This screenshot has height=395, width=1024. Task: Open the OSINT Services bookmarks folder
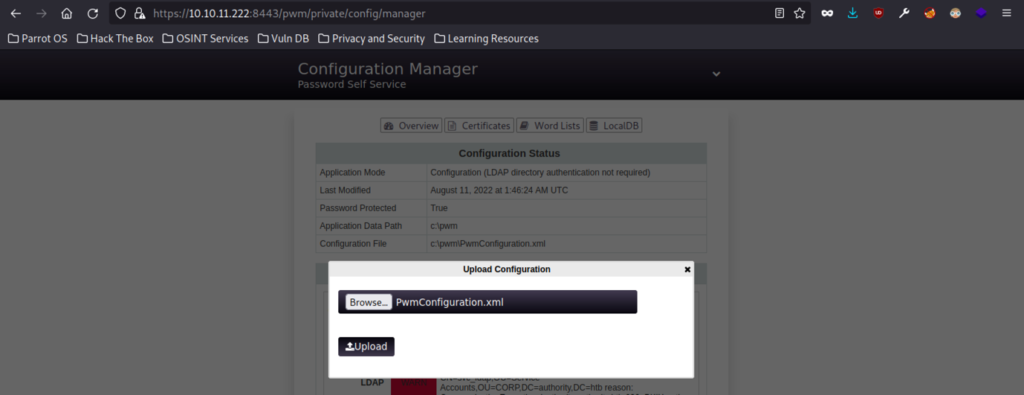point(205,39)
